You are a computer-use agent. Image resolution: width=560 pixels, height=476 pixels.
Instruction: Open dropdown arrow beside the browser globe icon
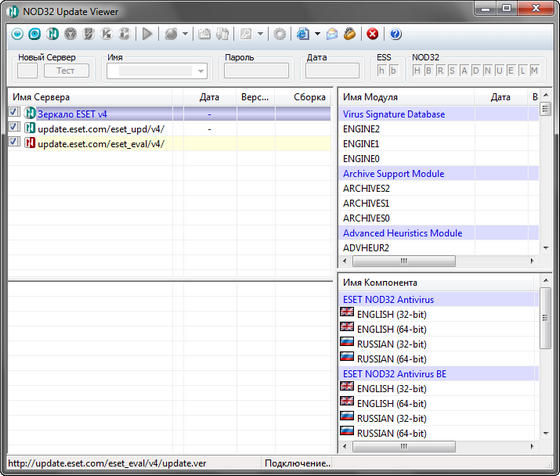317,34
